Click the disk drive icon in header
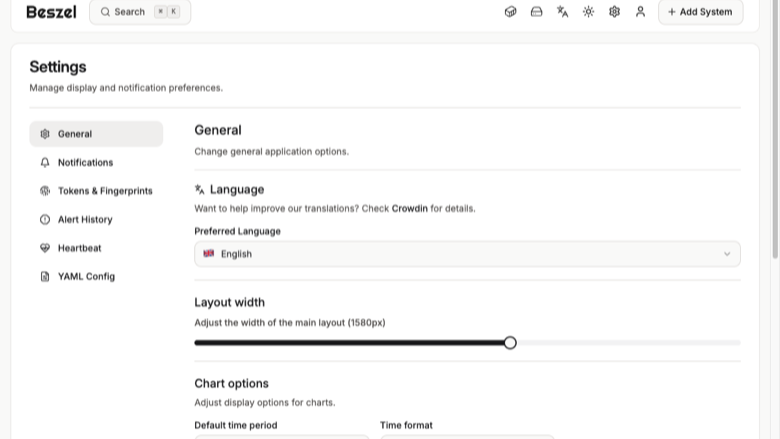This screenshot has height=439, width=780. point(536,11)
